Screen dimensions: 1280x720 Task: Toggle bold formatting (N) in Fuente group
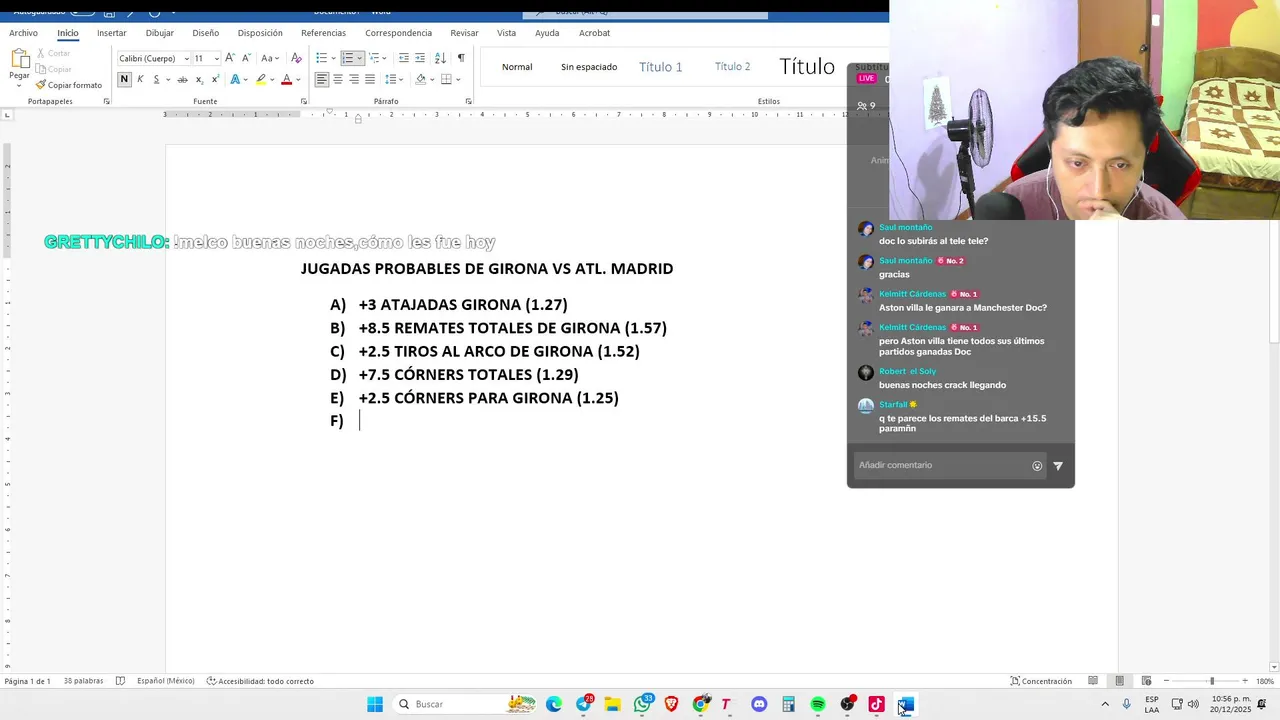pyautogui.click(x=124, y=79)
